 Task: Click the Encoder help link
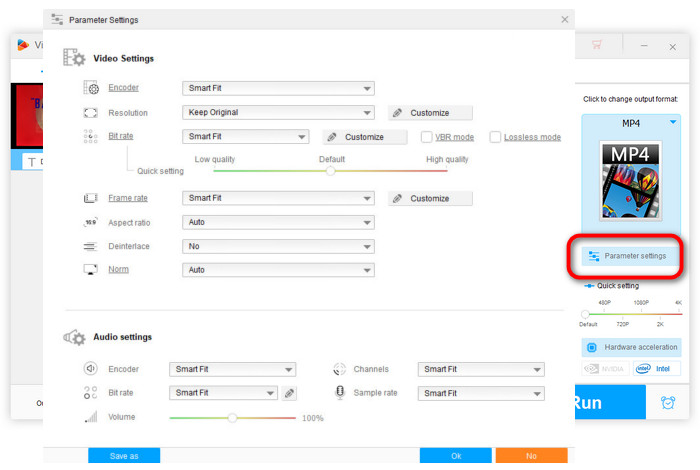tap(124, 88)
